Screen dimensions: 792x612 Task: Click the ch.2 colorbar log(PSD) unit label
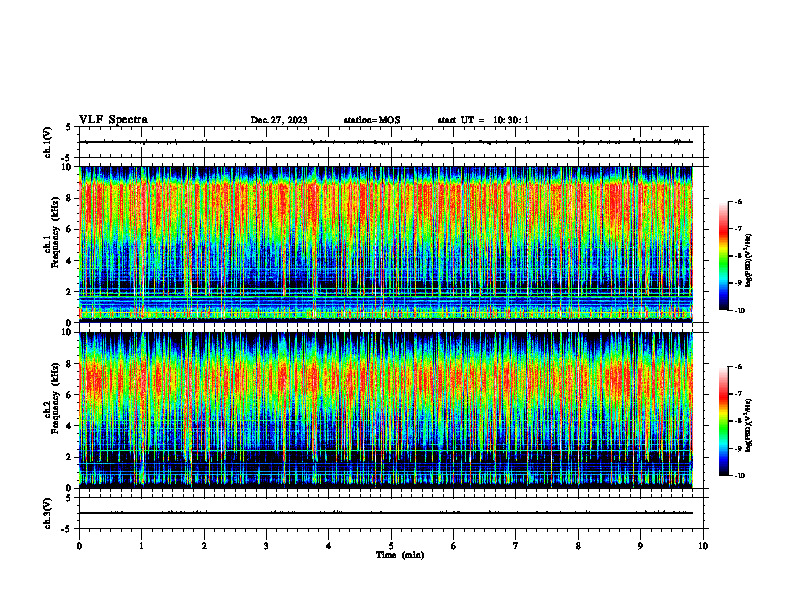pyautogui.click(x=749, y=426)
